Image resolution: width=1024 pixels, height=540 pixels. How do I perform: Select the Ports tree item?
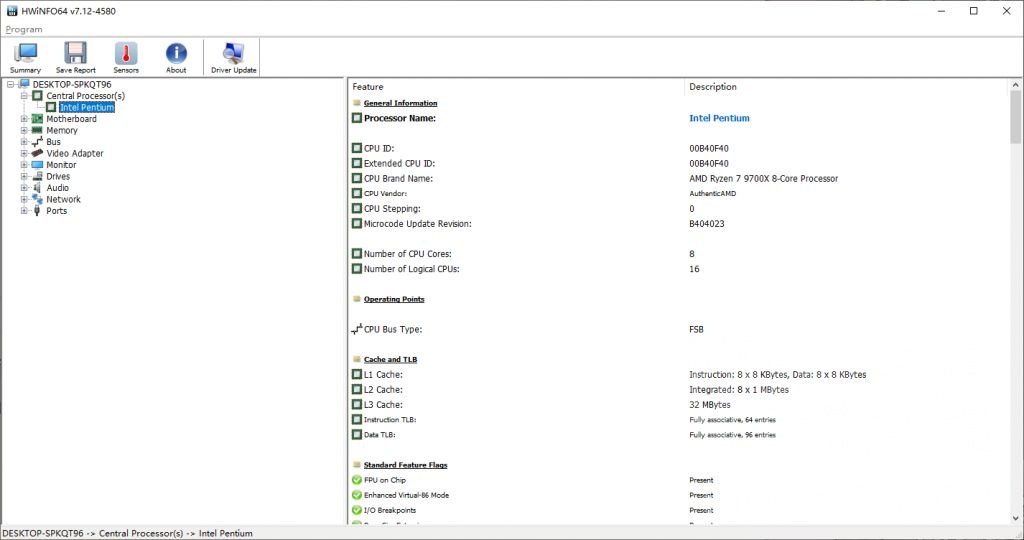click(x=56, y=211)
